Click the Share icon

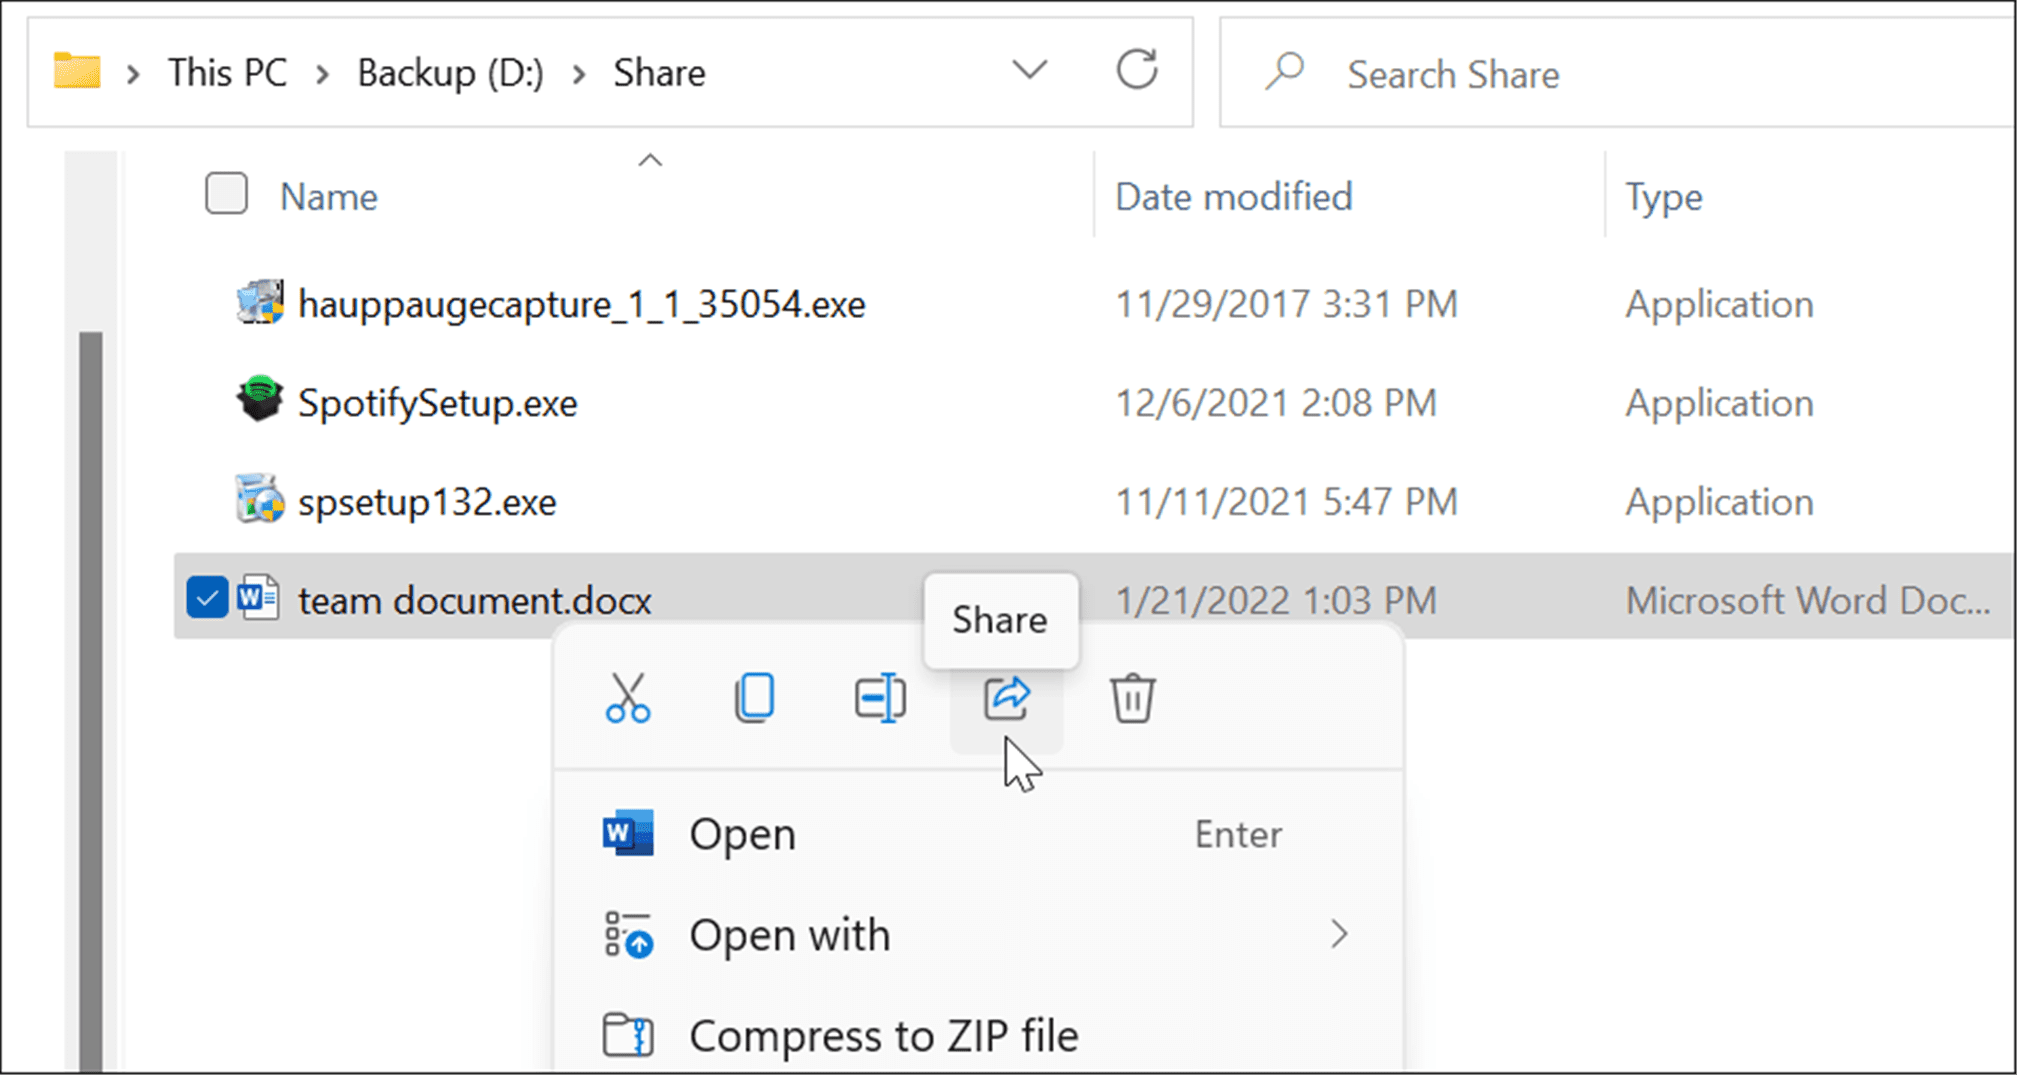1007,699
